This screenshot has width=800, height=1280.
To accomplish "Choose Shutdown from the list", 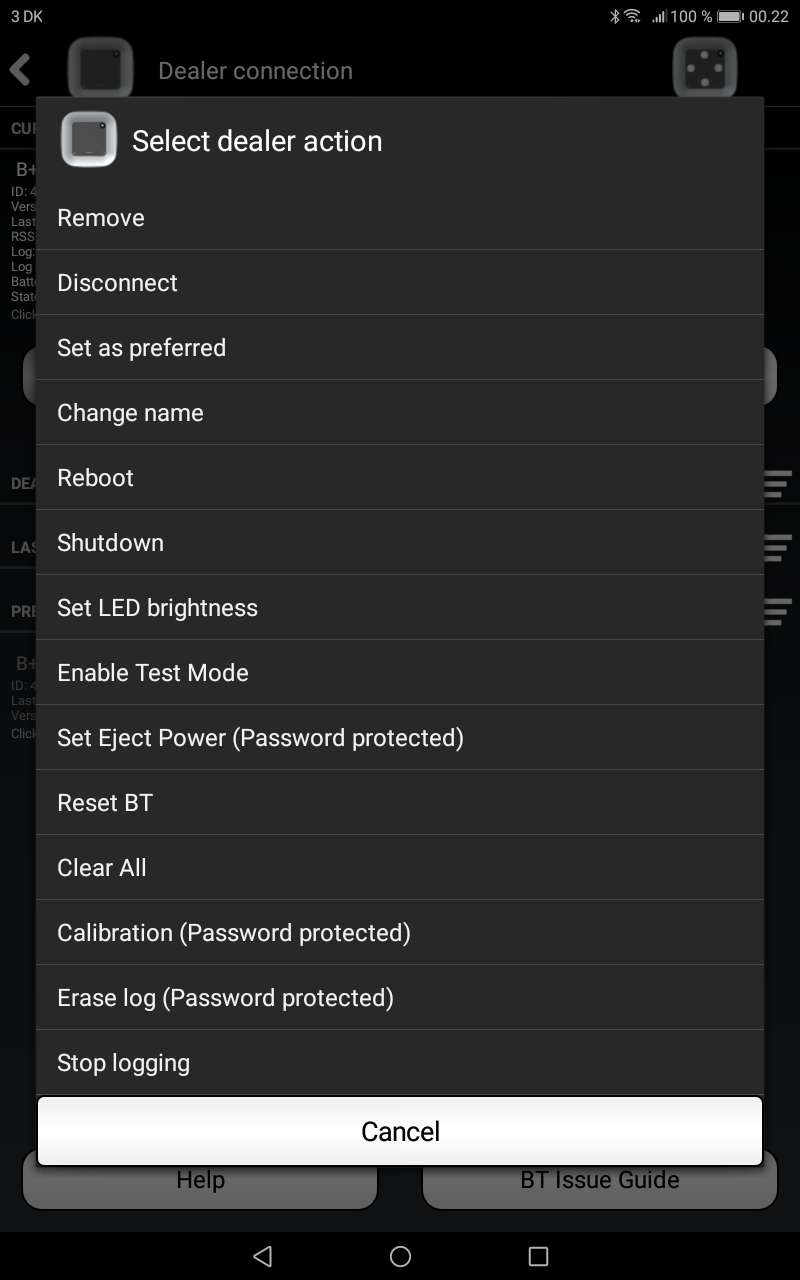I will click(x=400, y=543).
